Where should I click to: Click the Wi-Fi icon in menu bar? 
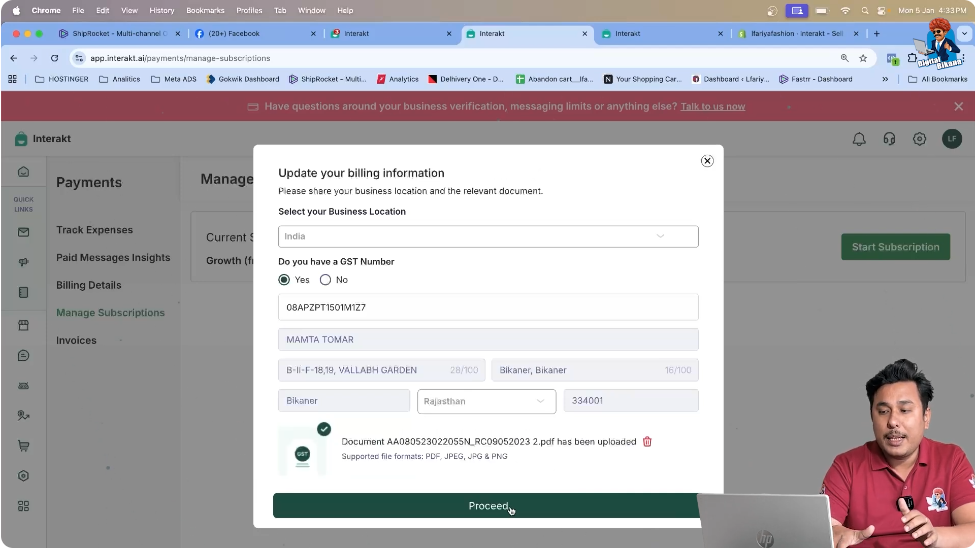click(x=845, y=11)
